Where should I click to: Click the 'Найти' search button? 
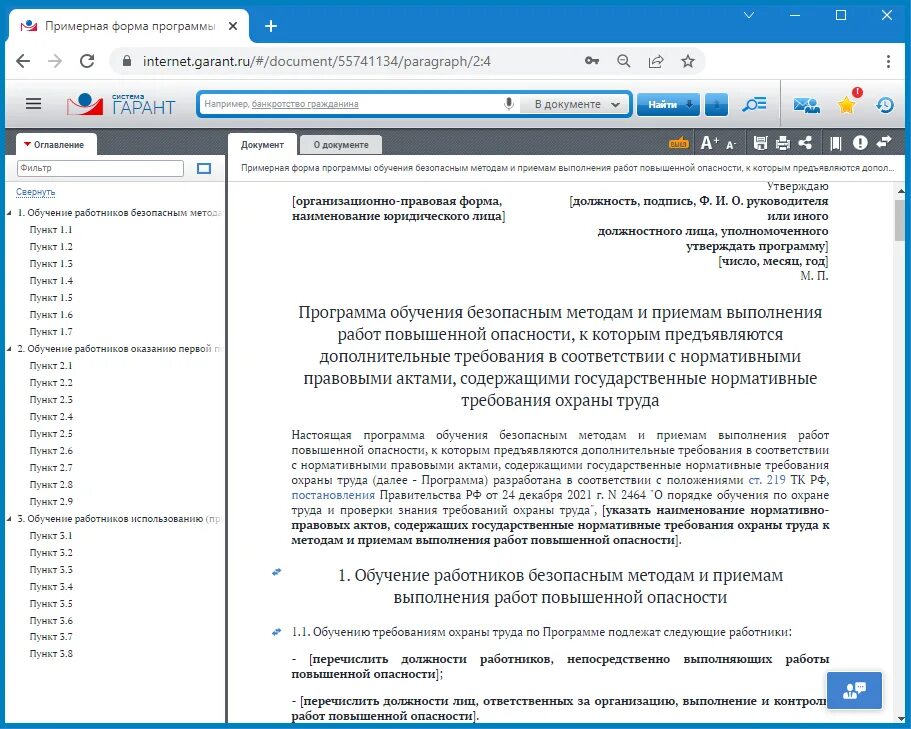tap(669, 105)
